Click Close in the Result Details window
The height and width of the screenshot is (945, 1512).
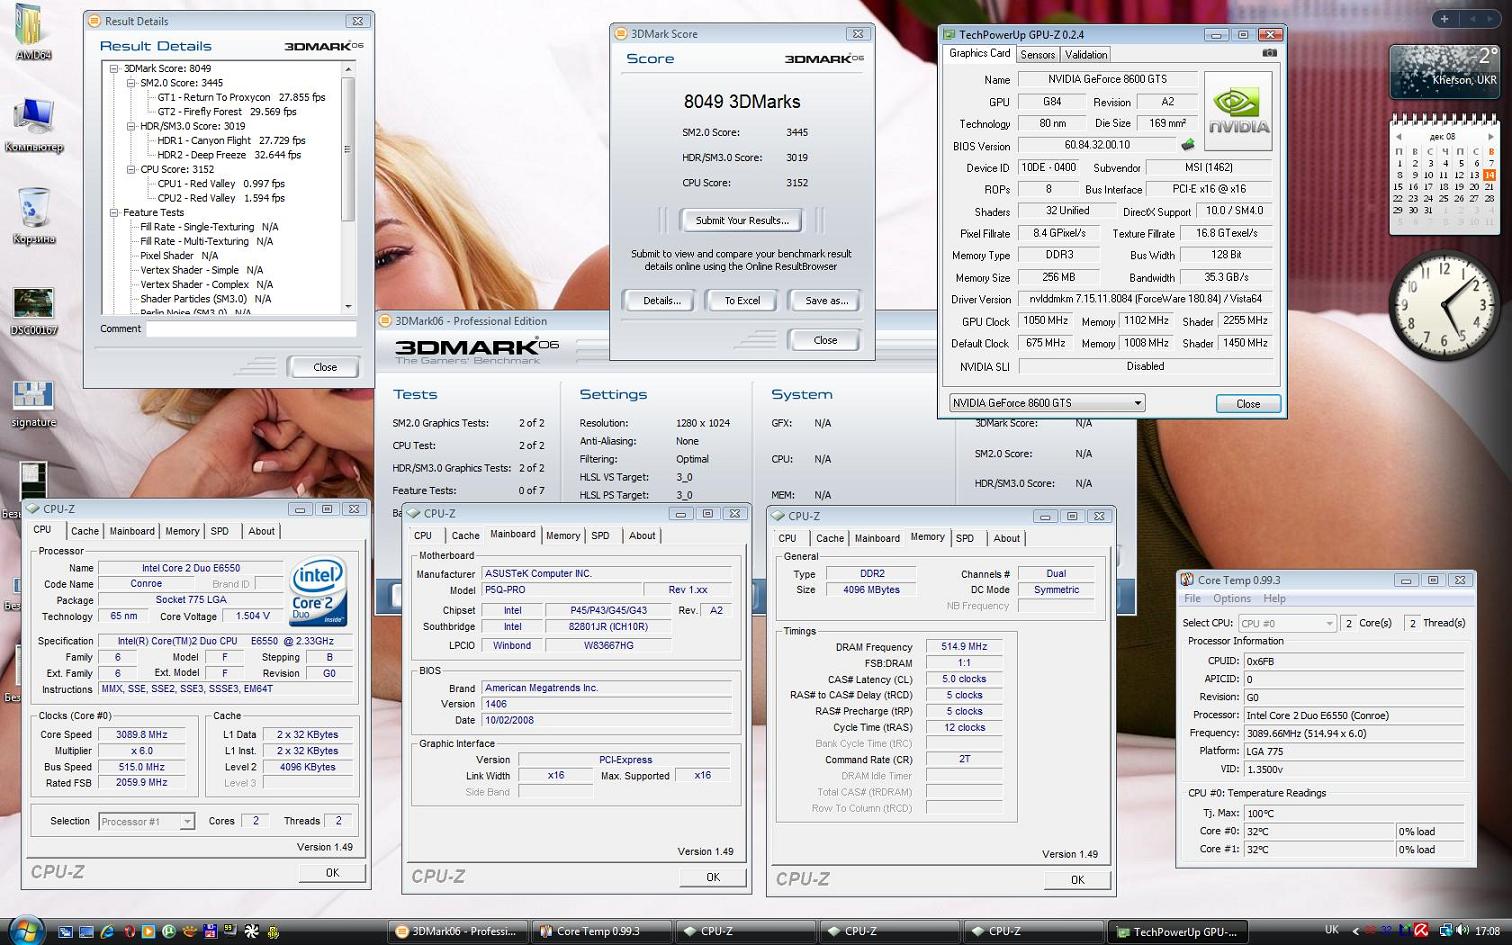[325, 367]
